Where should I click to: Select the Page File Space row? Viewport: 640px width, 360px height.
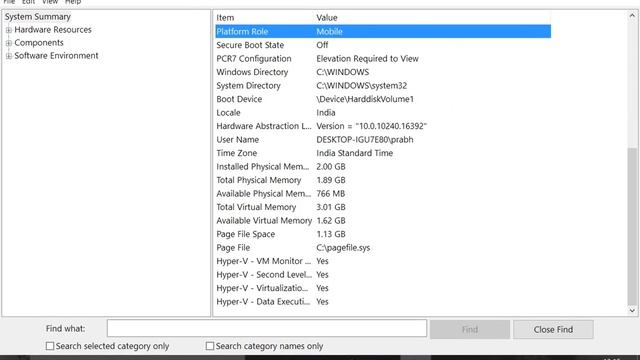(383, 234)
